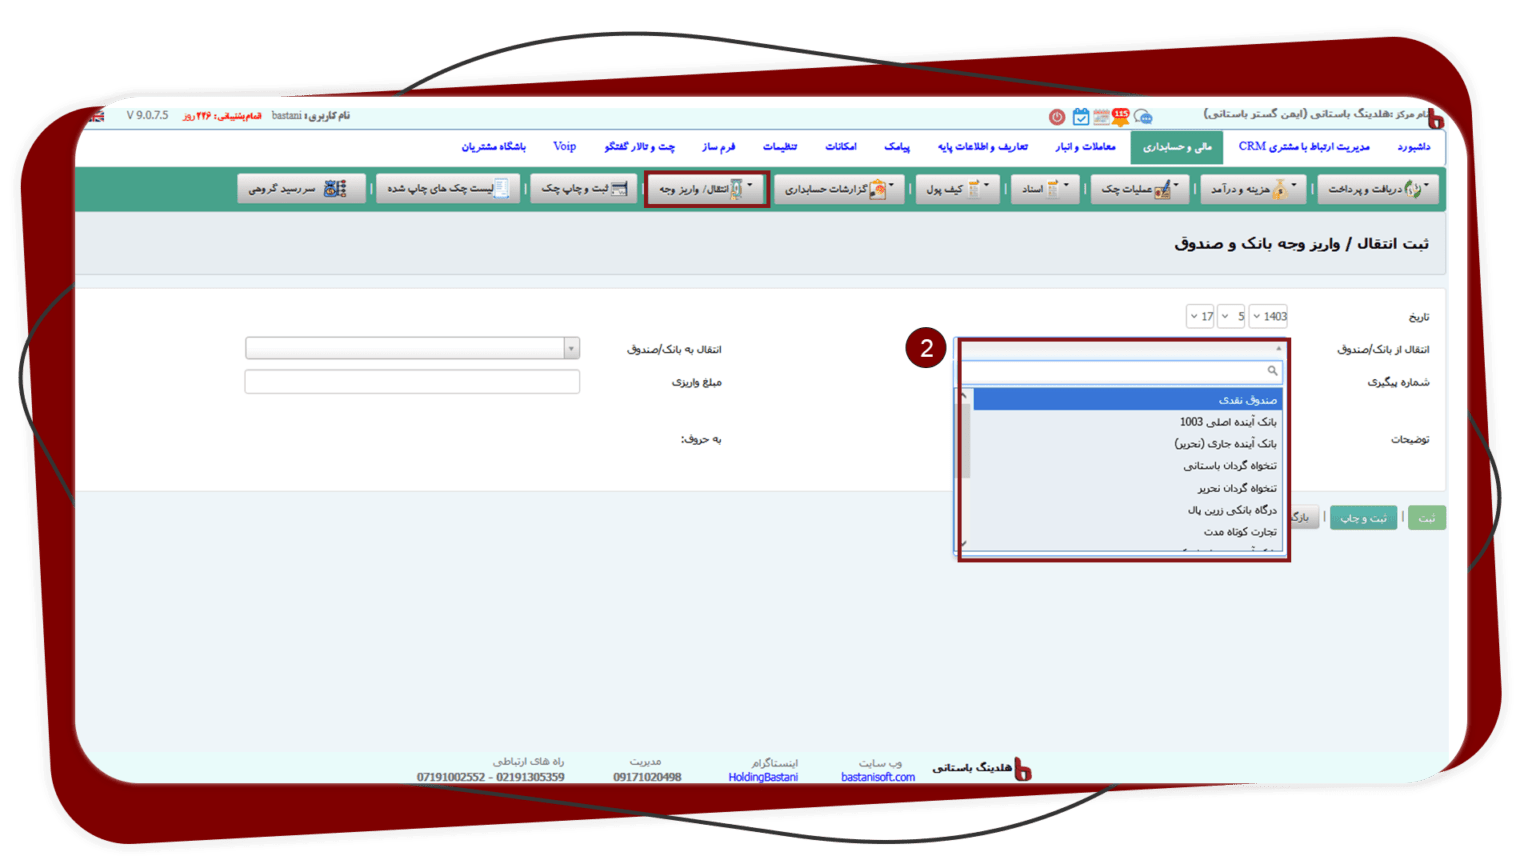Screen dimensions: 1536x864
Task: Open لیست چک های چاپ شده
Action: point(448,189)
